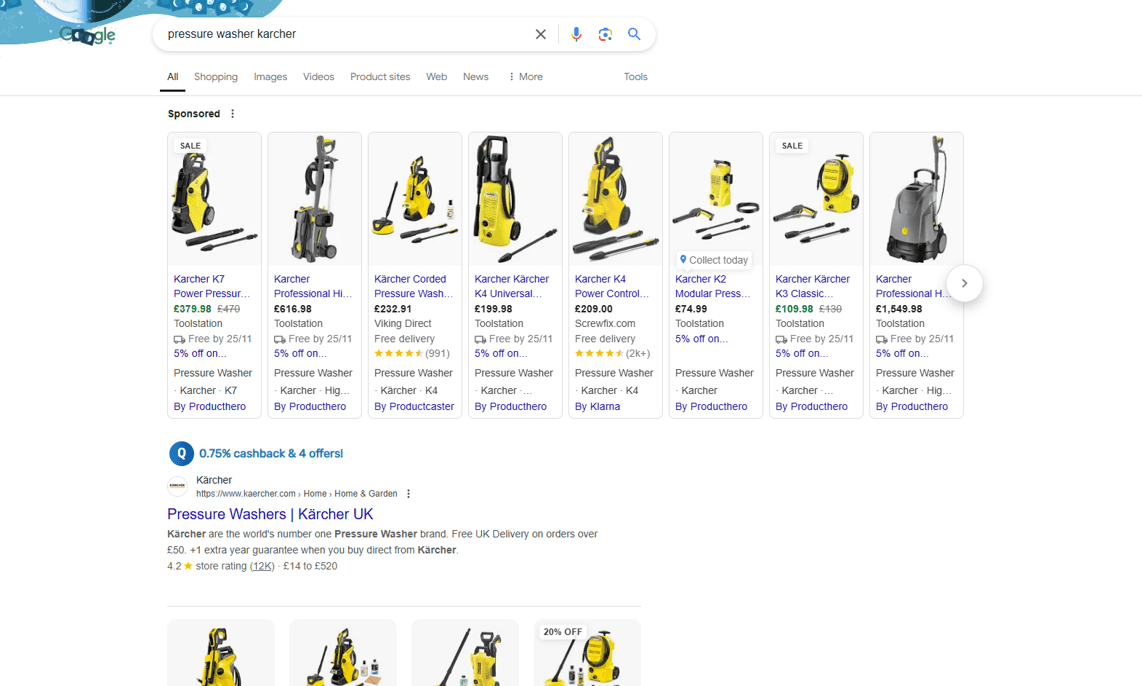Switch to the Images tab
1142x686 pixels.
(x=270, y=76)
